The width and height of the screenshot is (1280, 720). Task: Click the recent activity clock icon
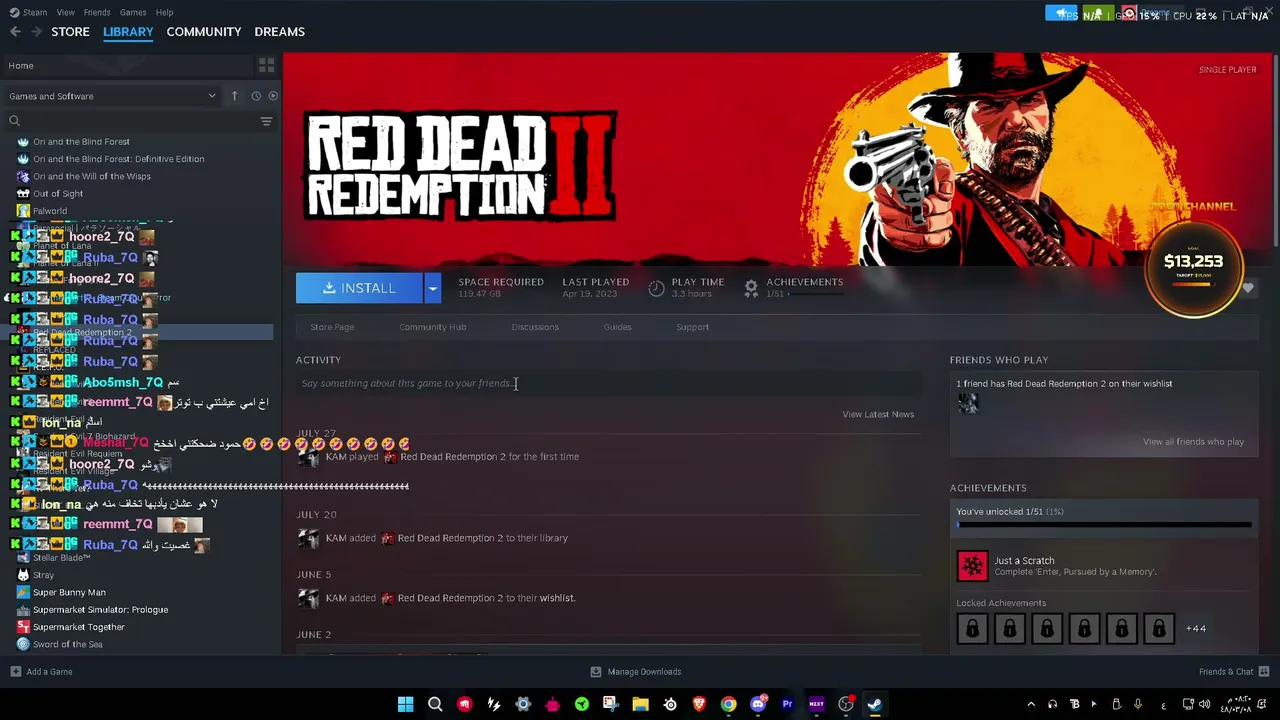[256, 96]
